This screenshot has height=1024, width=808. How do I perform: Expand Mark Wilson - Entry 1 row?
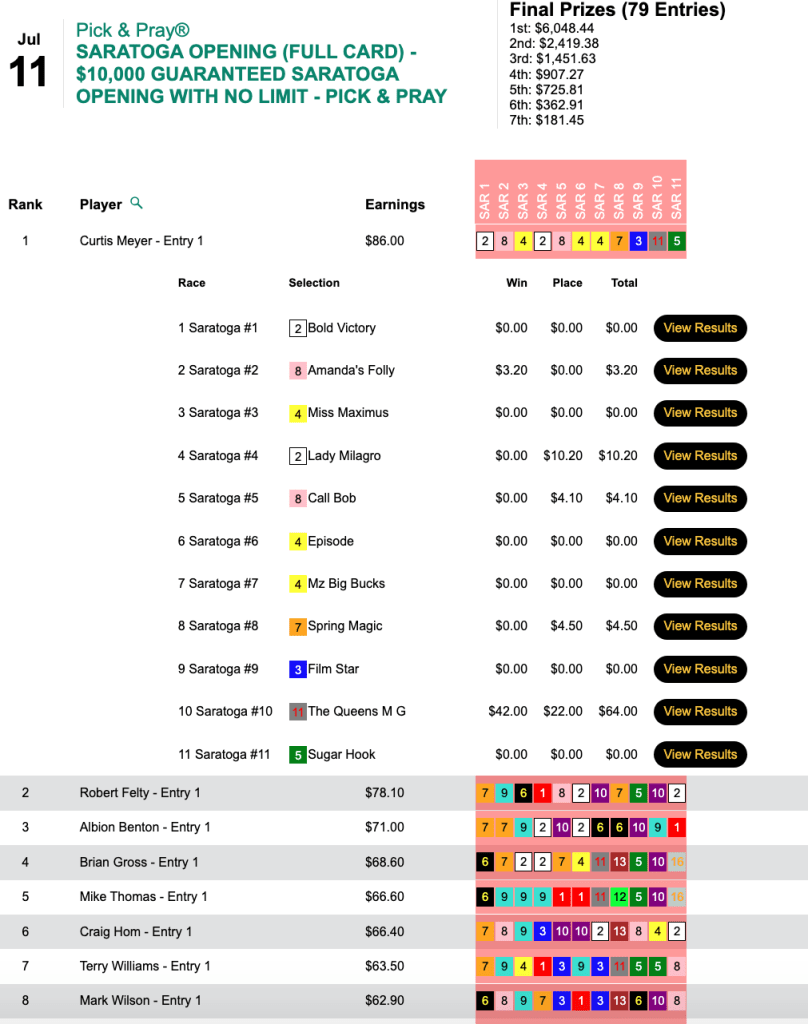pos(140,1000)
